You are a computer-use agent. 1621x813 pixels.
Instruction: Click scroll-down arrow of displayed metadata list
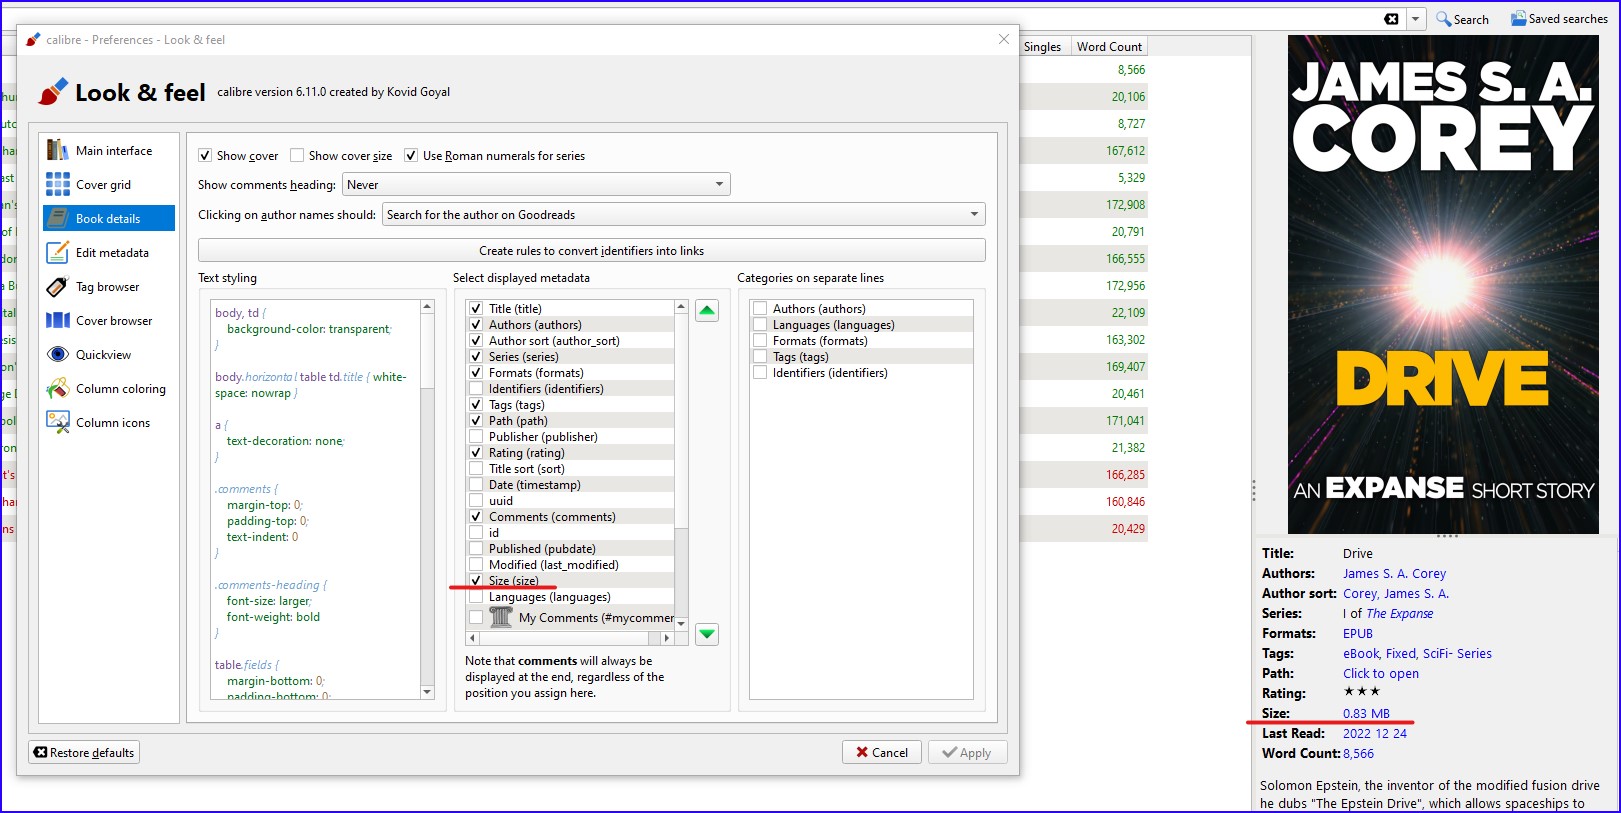pyautogui.click(x=681, y=624)
